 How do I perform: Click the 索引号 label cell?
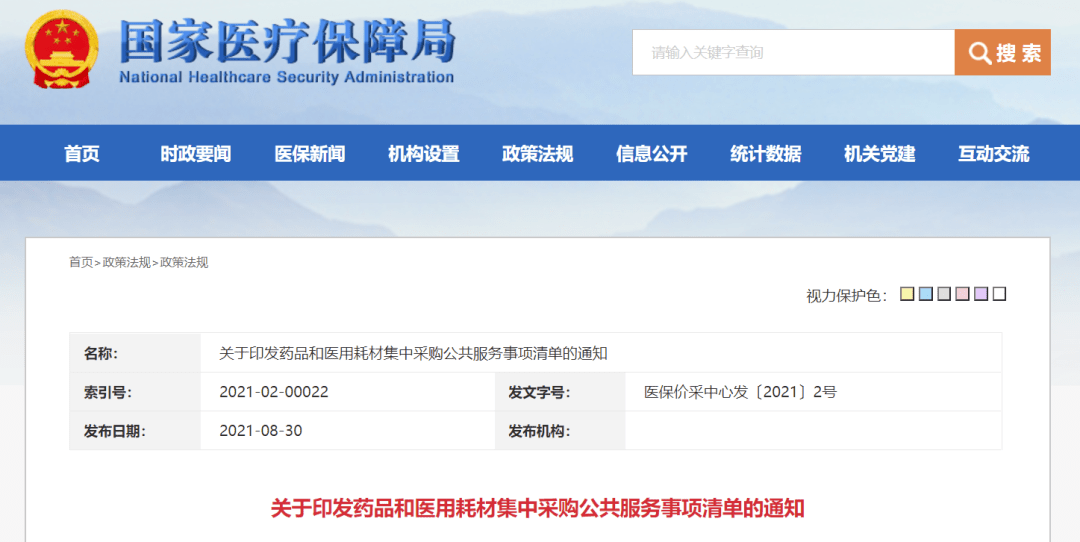tap(135, 392)
